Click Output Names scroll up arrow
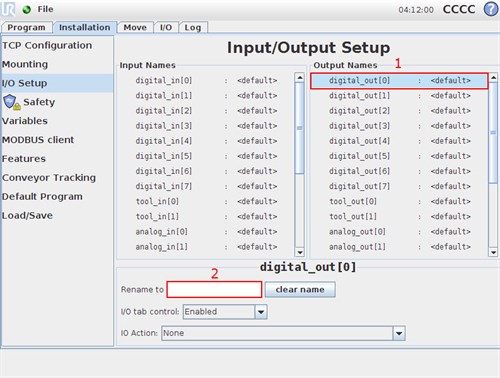Screen dimensions: 500x378 tap(493, 78)
